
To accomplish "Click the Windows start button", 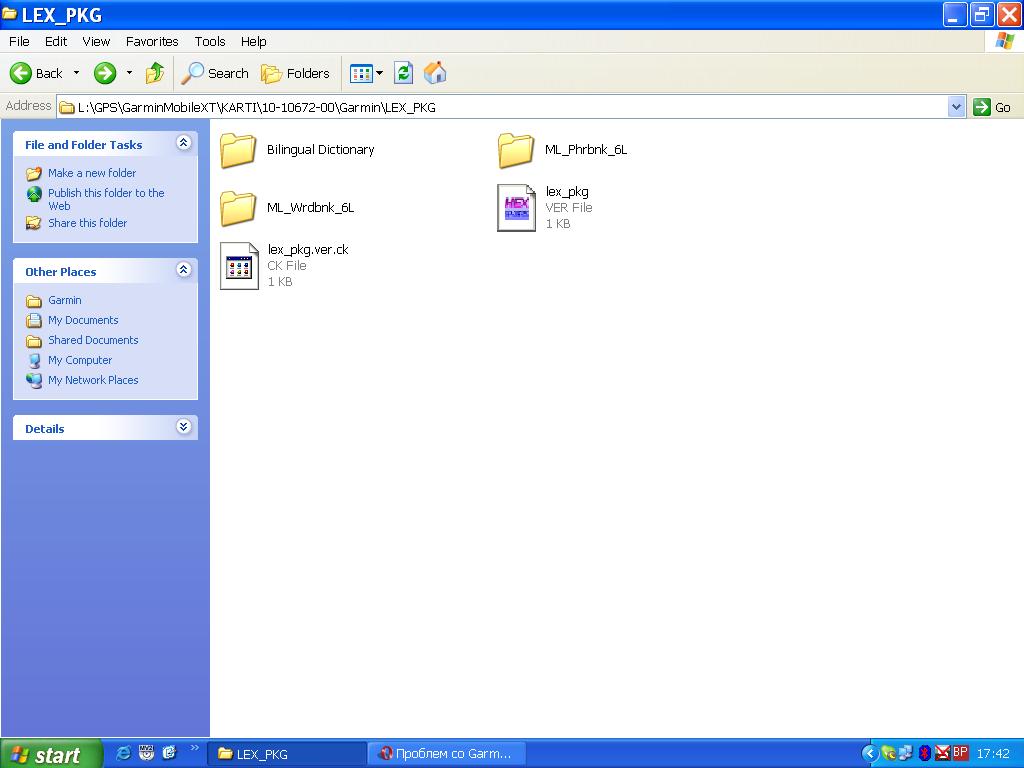I will (x=50, y=754).
